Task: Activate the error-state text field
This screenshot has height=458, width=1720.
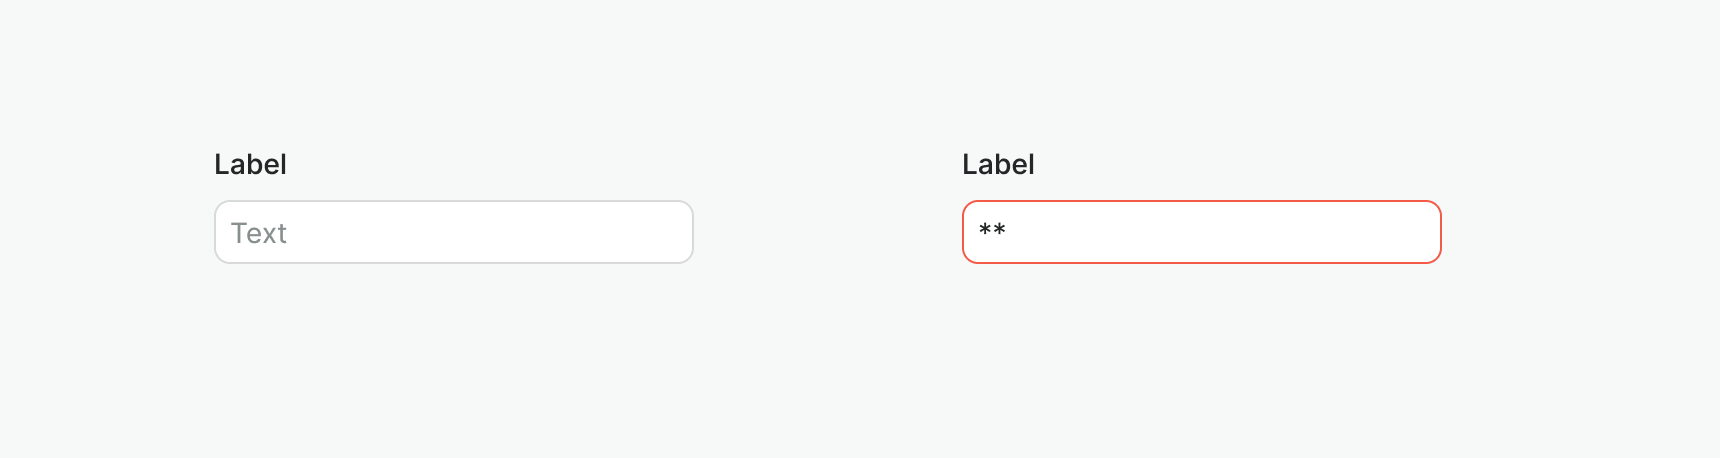Action: click(x=1201, y=232)
